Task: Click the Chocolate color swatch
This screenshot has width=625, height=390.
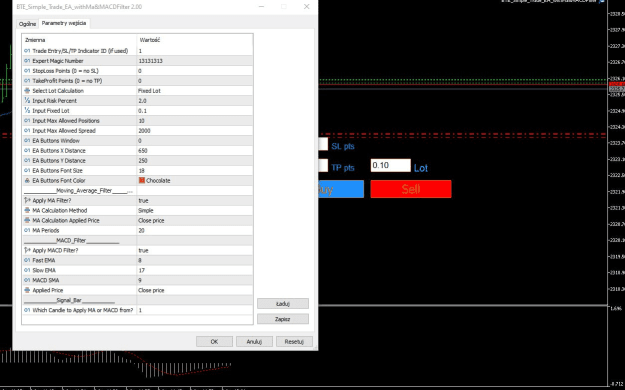Action: [142, 180]
